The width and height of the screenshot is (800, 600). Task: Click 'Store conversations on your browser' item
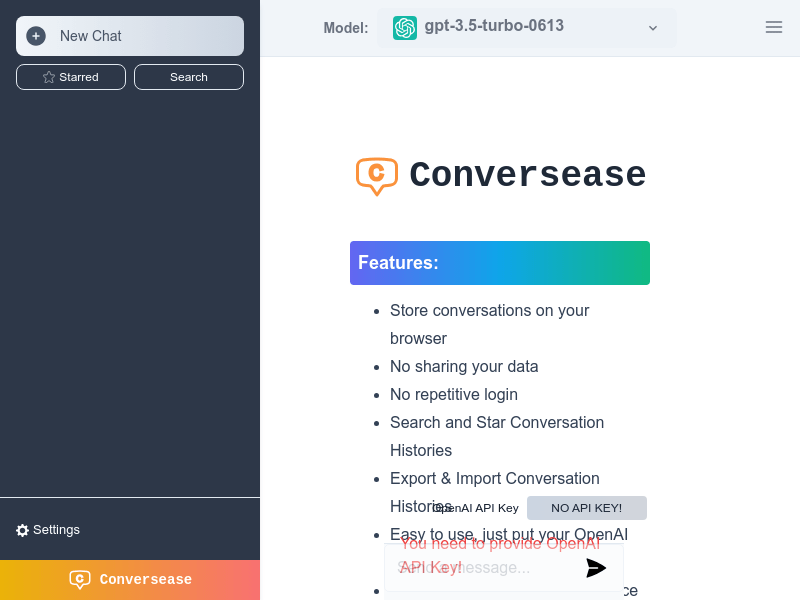pos(489,324)
